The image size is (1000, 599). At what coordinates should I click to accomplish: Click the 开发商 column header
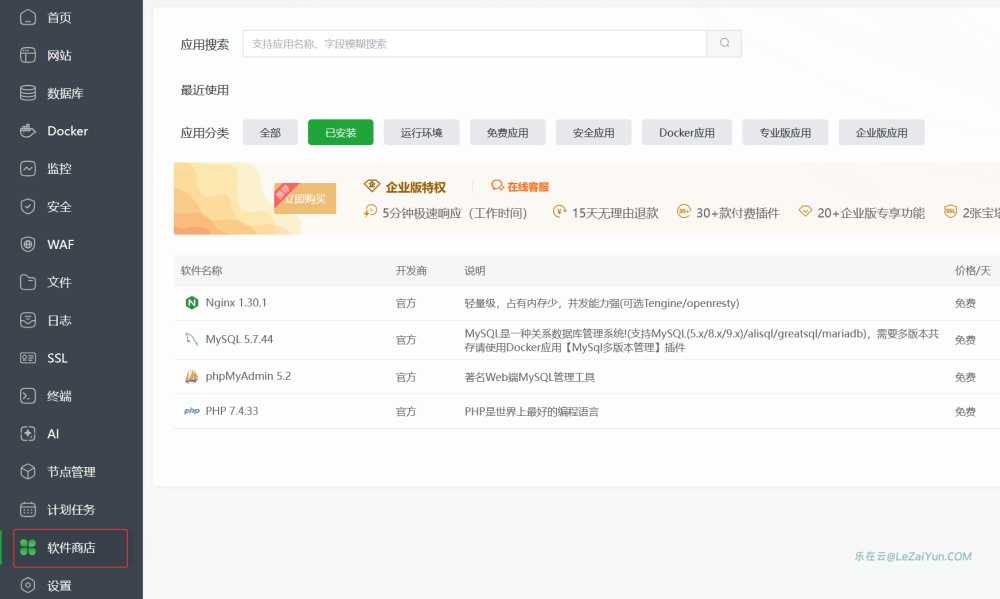click(411, 270)
